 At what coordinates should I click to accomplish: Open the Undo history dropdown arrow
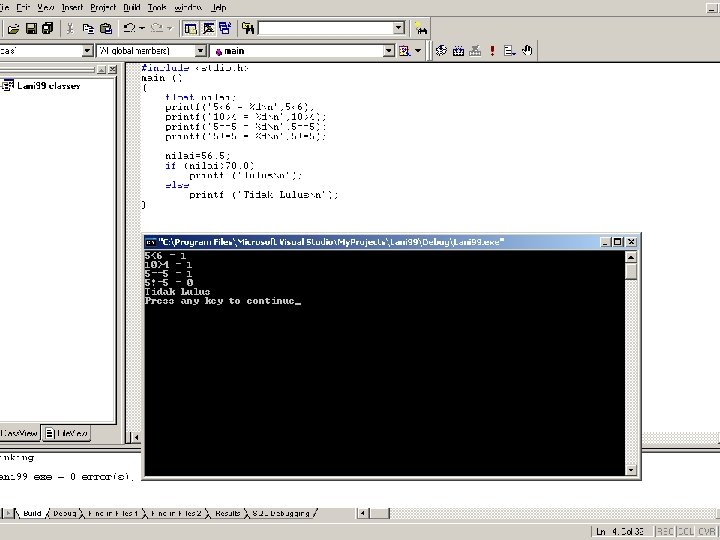[x=142, y=28]
